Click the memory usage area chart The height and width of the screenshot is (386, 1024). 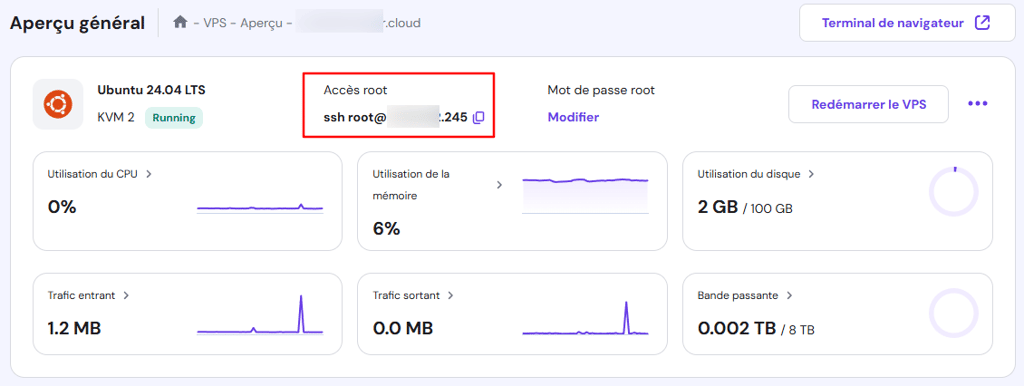click(585, 195)
